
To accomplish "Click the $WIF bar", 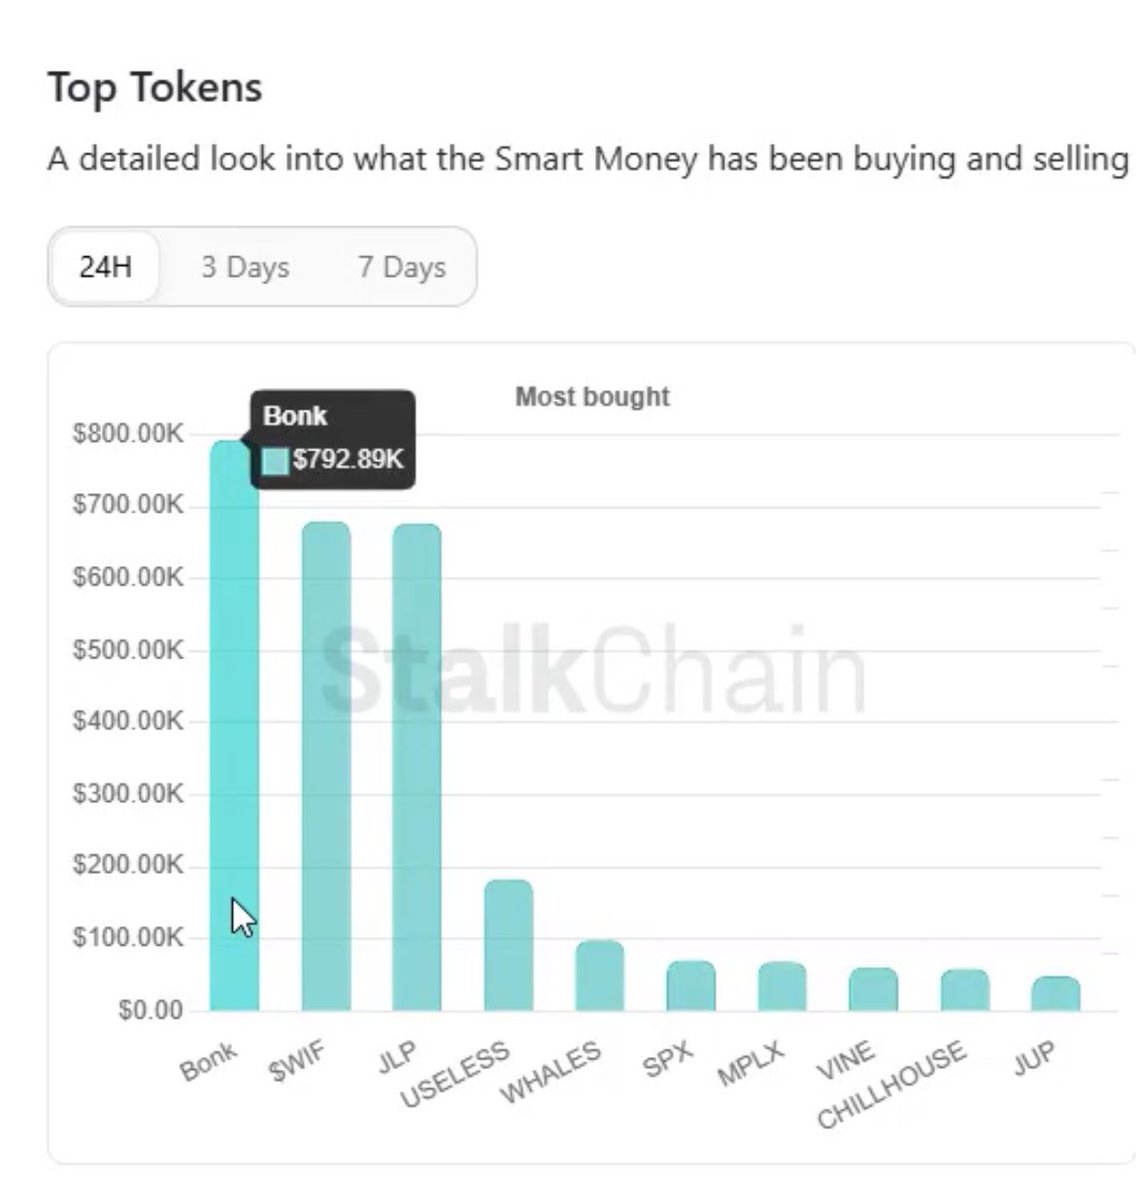I will pyautogui.click(x=326, y=766).
